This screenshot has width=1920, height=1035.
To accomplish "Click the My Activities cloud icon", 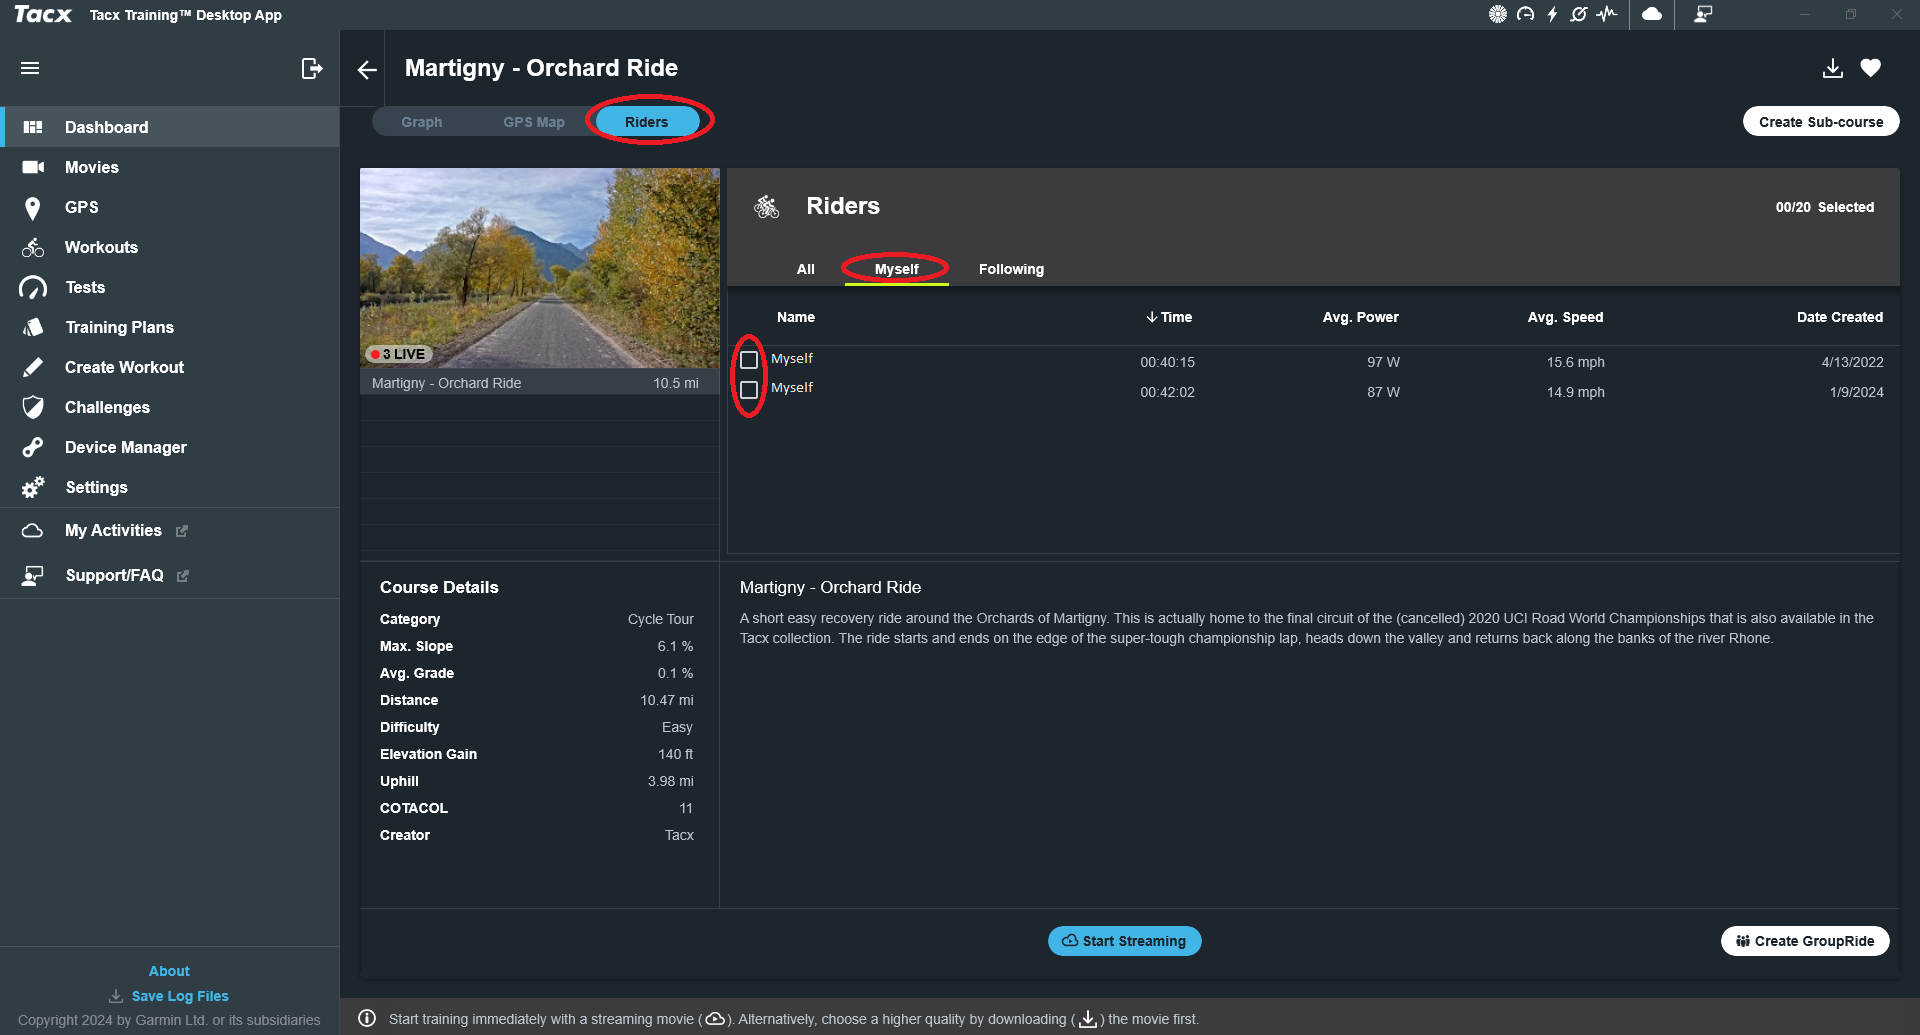I will click(x=33, y=531).
